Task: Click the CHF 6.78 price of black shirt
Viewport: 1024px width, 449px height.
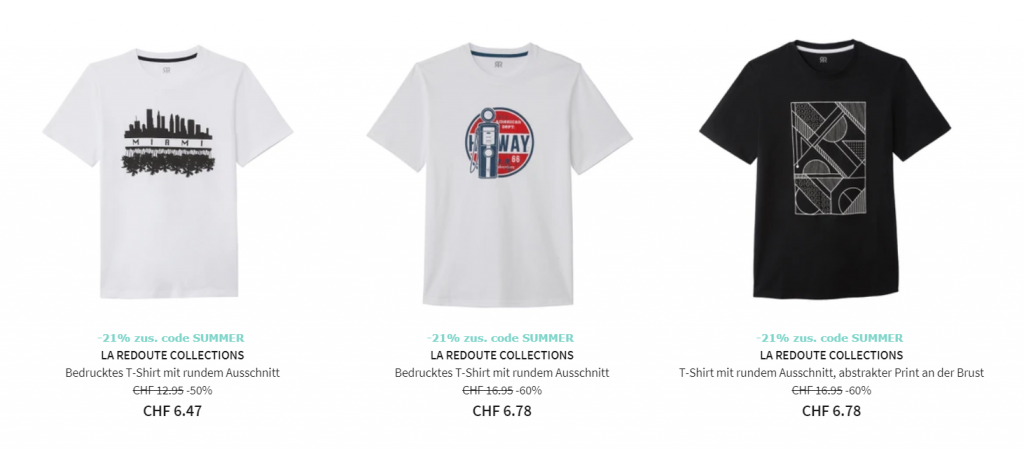Action: click(831, 411)
